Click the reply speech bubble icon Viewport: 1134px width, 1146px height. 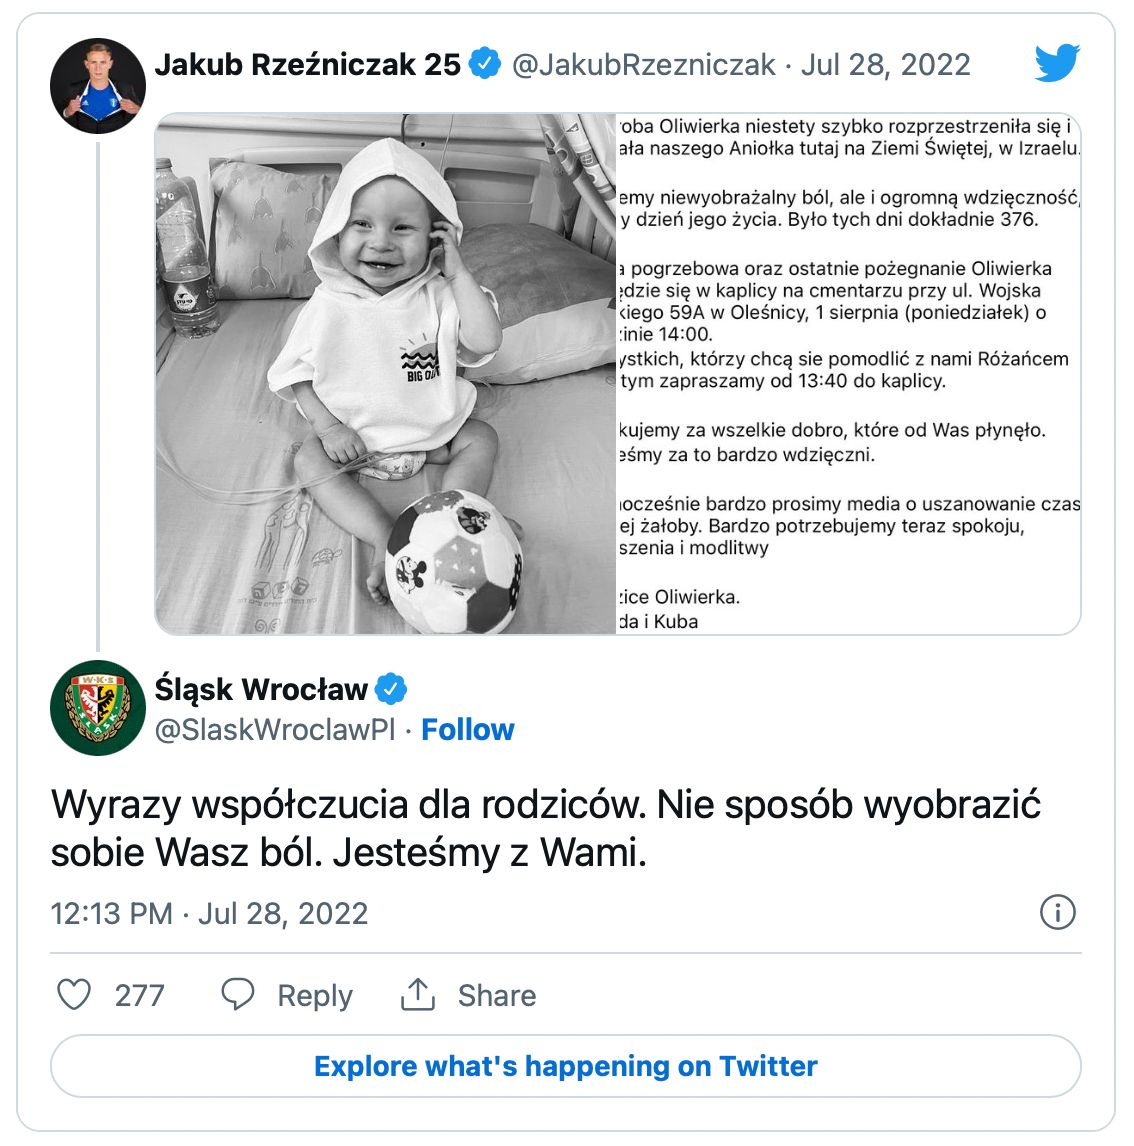237,995
